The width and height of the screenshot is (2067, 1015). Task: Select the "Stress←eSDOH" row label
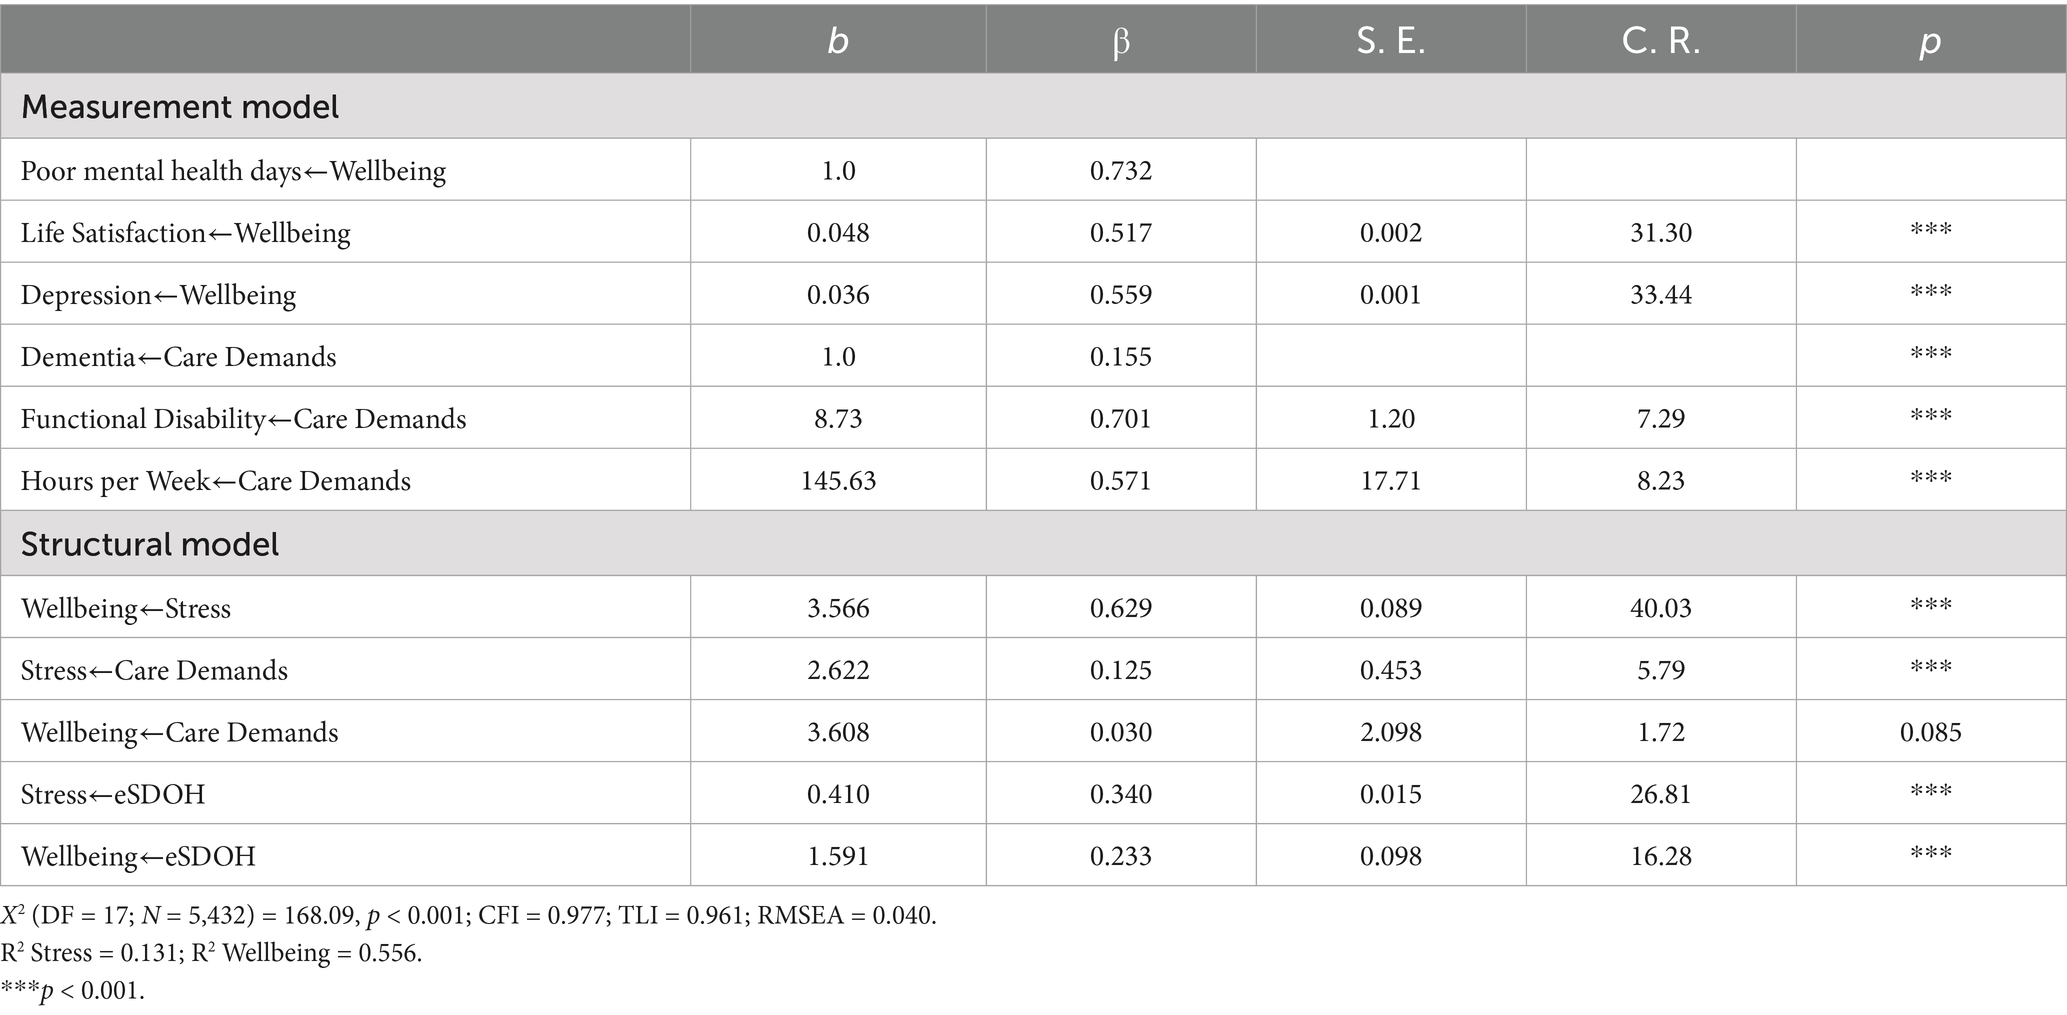pyautogui.click(x=113, y=794)
